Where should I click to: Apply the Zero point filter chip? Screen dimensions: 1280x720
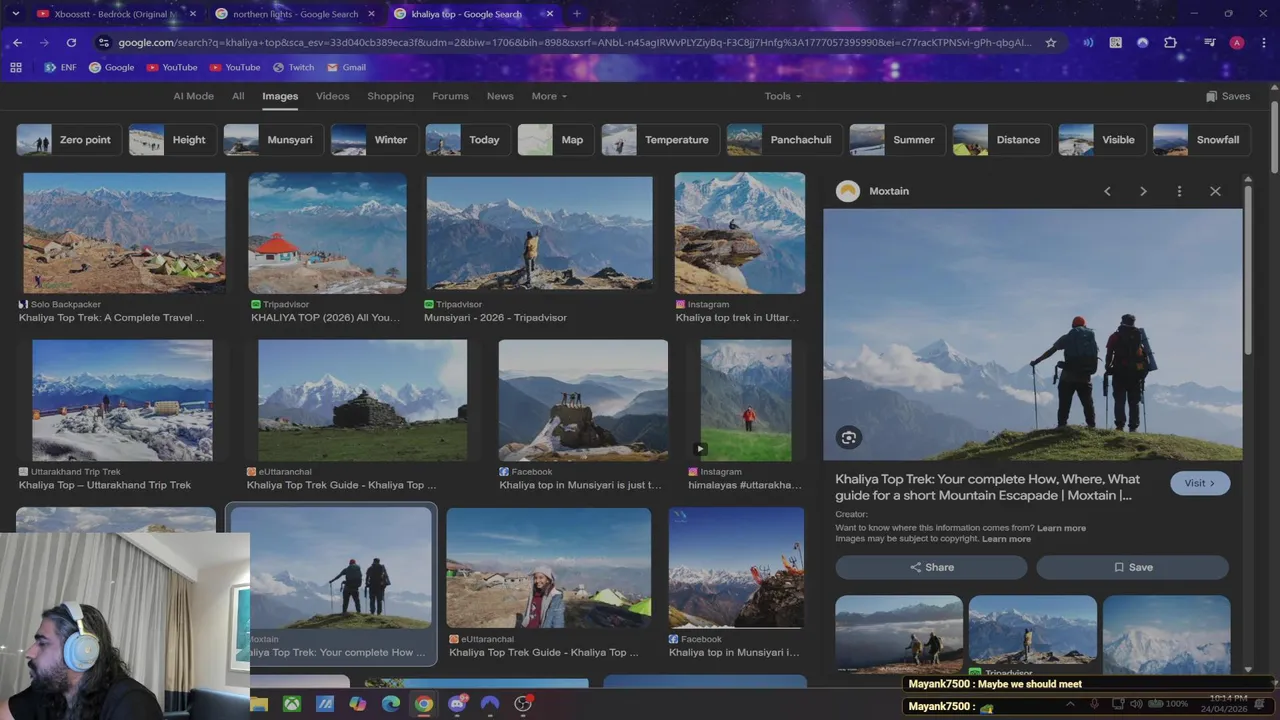(x=69, y=140)
